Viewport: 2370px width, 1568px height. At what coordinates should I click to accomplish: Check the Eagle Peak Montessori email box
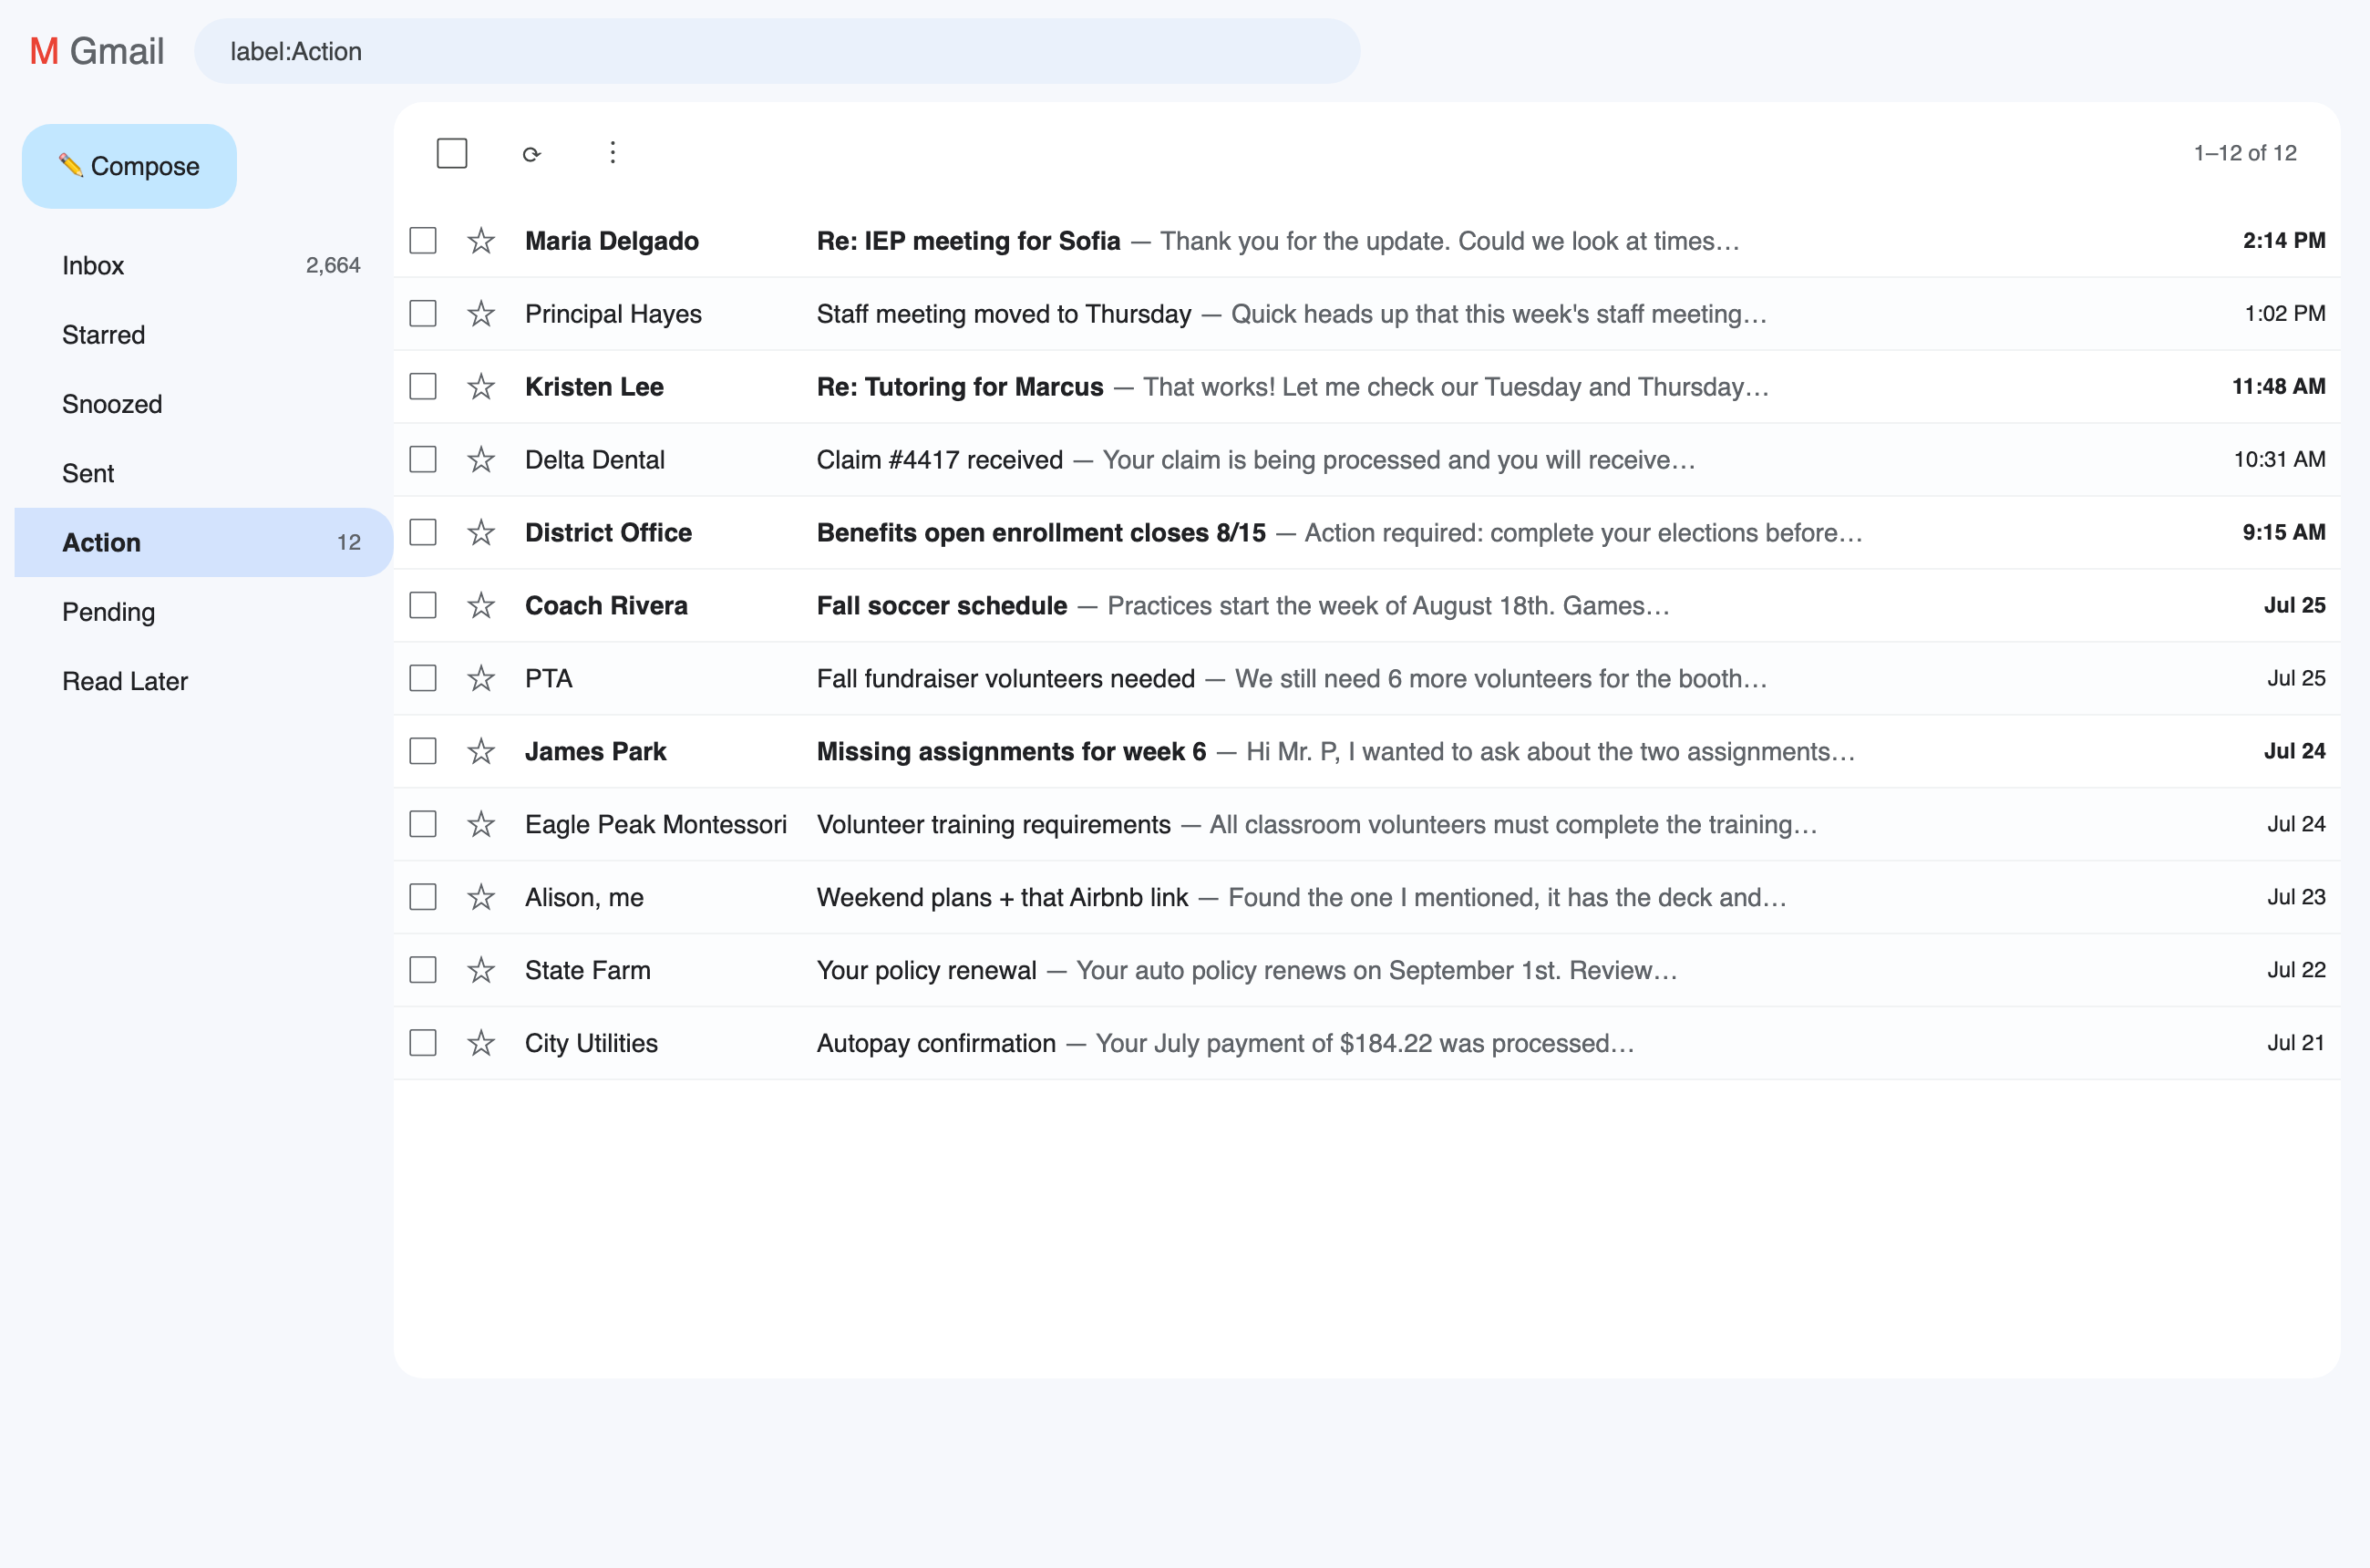tap(423, 825)
